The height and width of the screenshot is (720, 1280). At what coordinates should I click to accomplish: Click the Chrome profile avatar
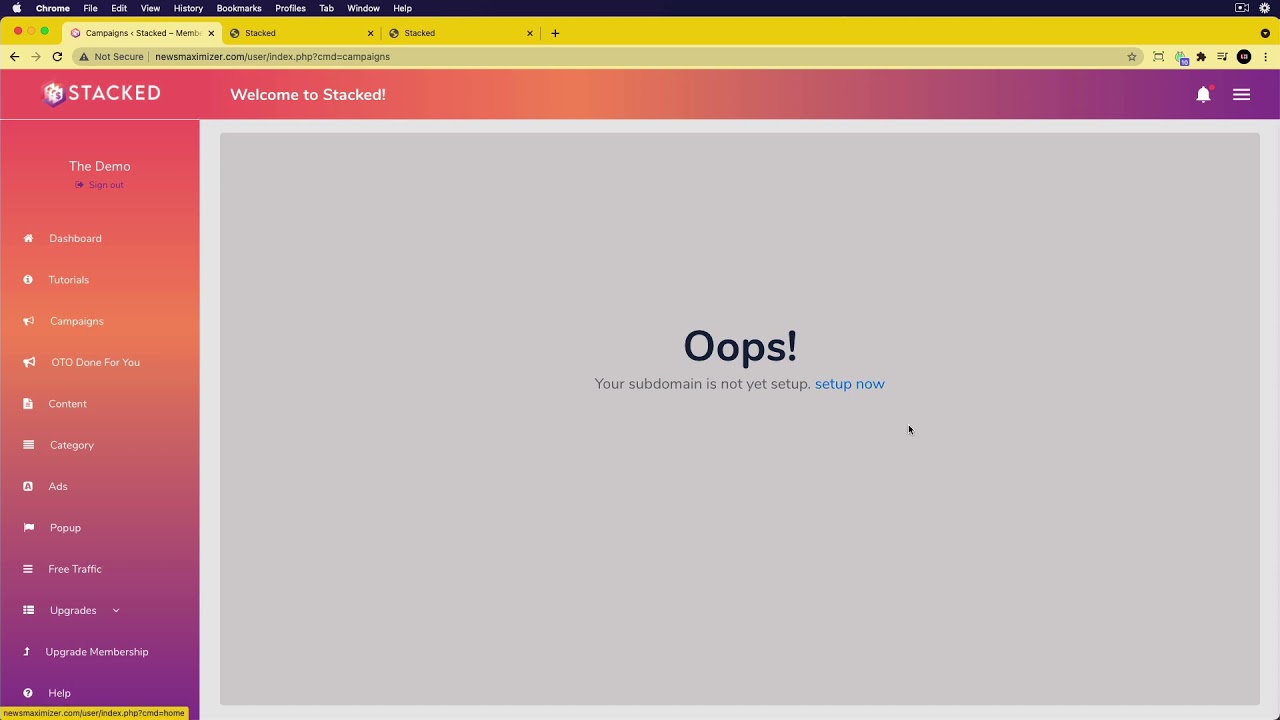[1244, 57]
